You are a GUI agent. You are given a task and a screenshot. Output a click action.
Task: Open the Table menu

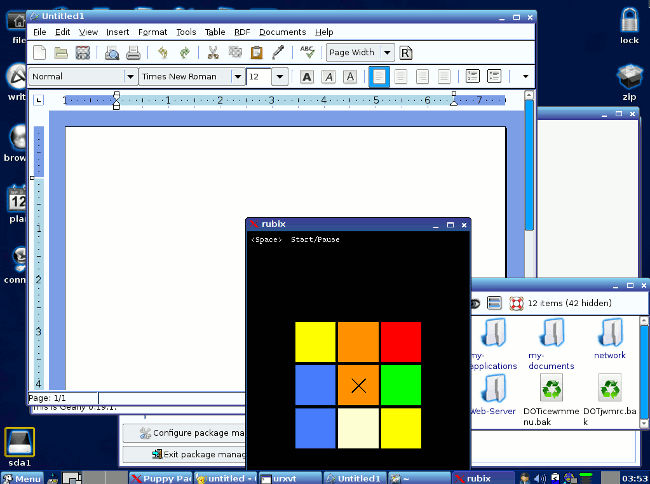click(x=214, y=32)
